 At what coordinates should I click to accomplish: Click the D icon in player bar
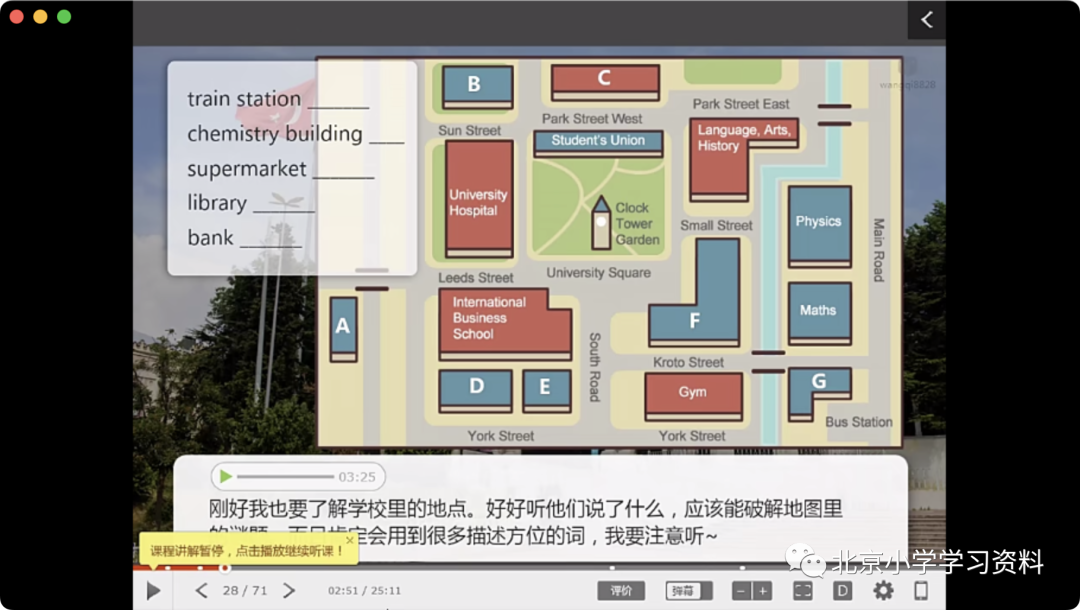(x=842, y=590)
